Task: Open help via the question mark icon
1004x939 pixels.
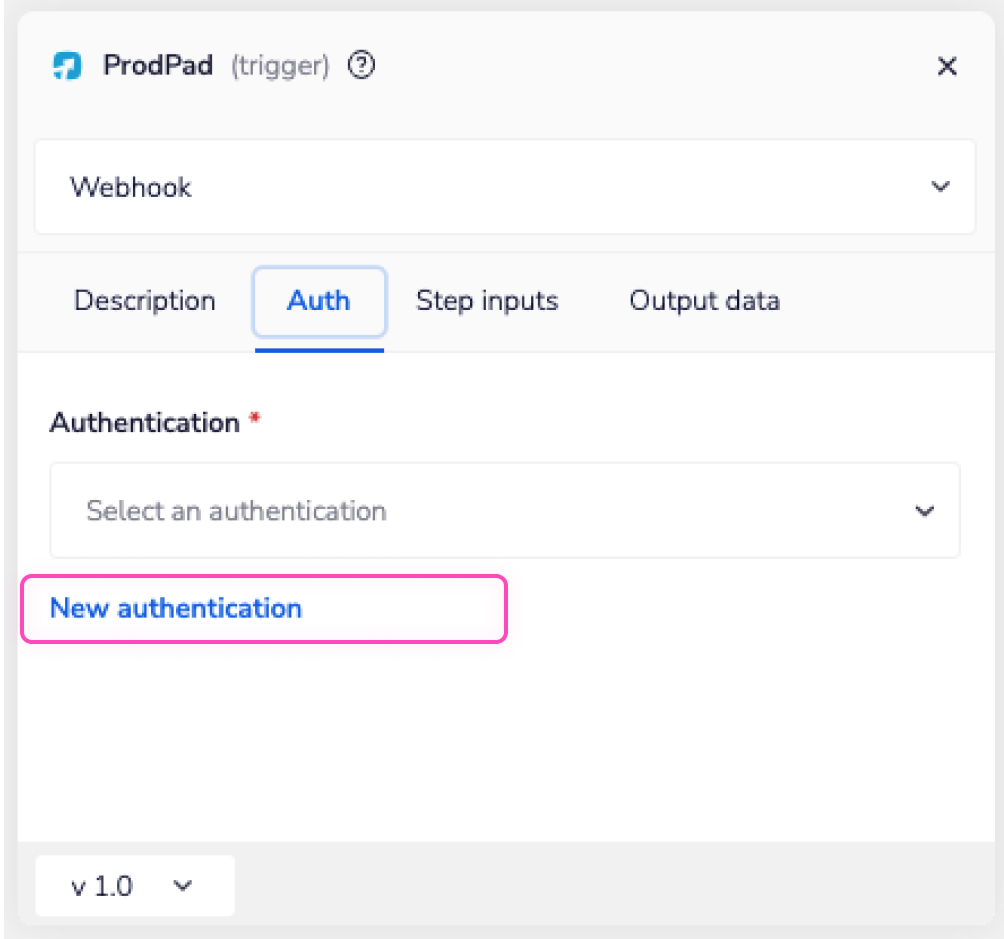Action: click(x=361, y=65)
